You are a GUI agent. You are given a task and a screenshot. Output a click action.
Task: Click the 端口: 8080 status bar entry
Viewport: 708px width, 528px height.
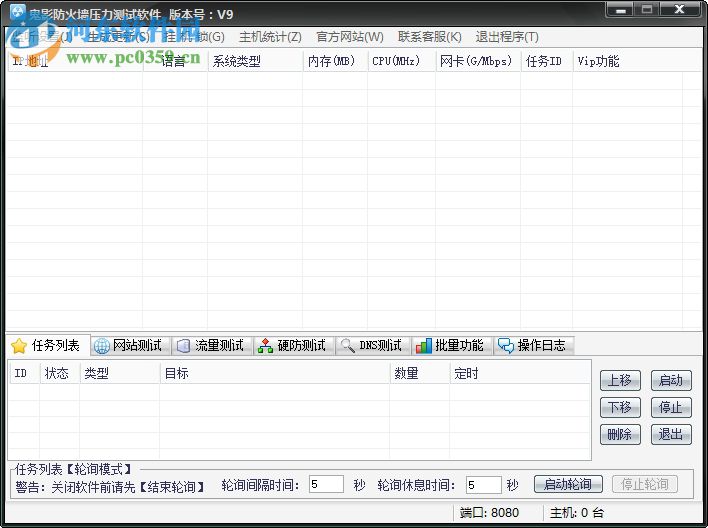coord(489,513)
